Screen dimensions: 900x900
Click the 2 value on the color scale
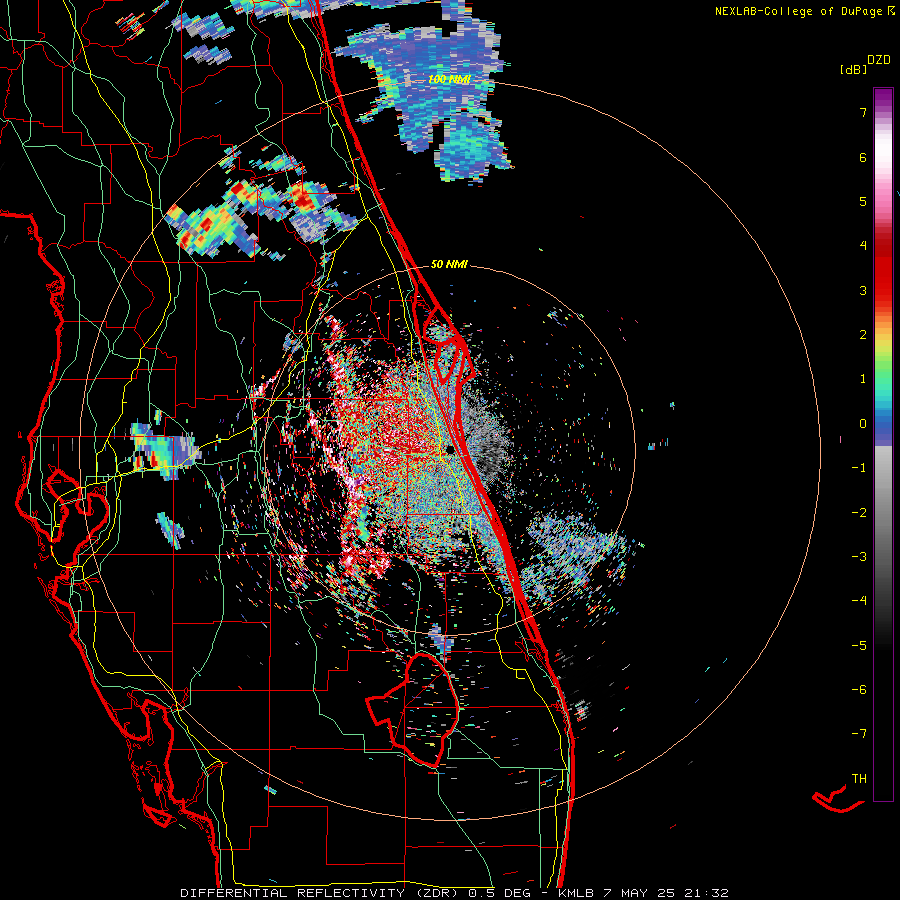[863, 335]
